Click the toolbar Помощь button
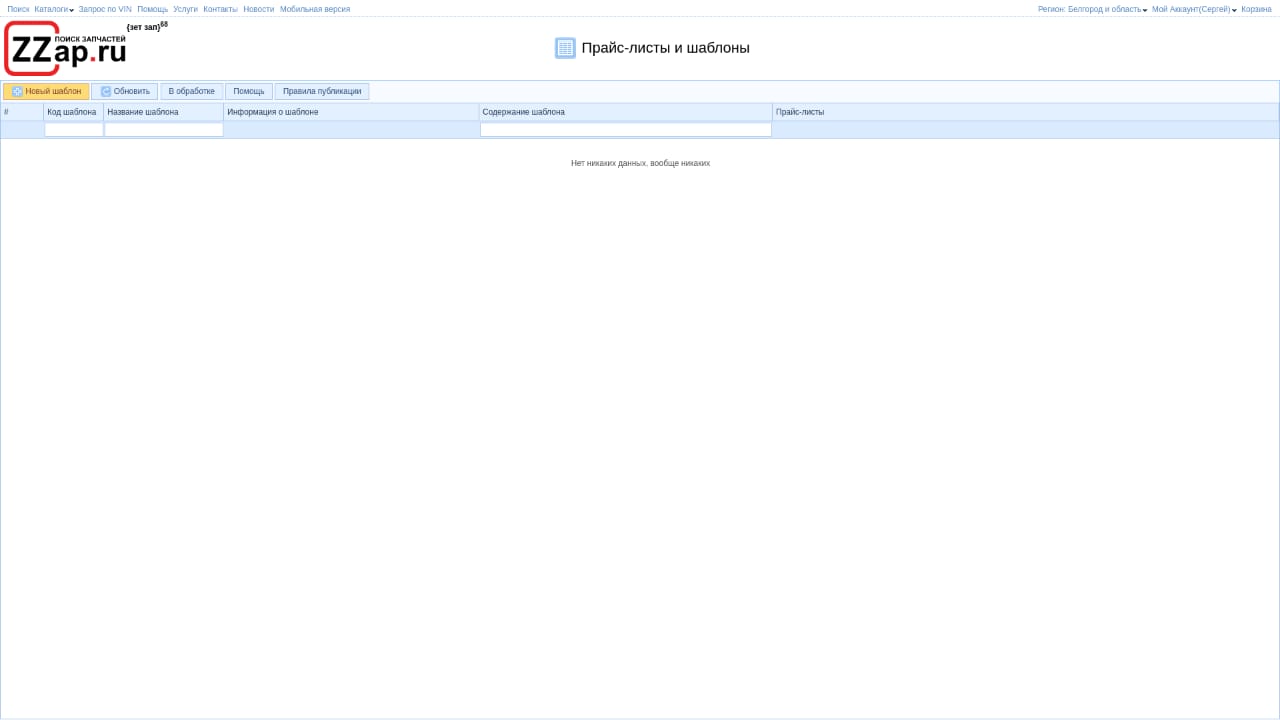 249,92
